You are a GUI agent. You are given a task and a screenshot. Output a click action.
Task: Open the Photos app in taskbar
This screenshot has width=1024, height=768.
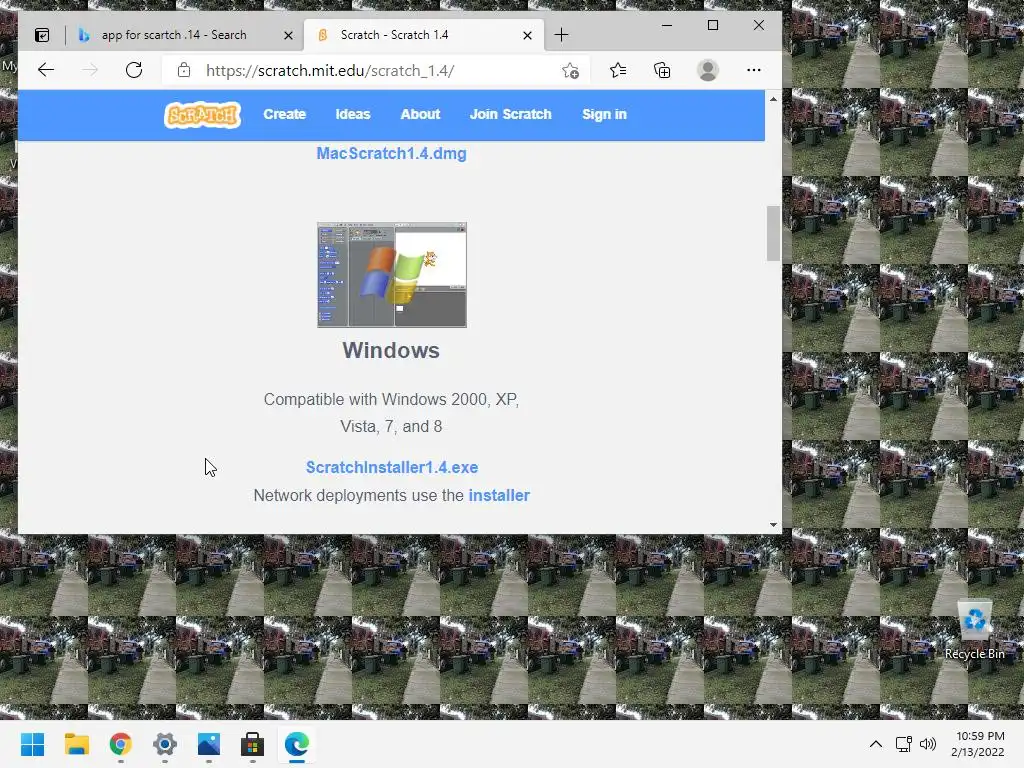209,744
